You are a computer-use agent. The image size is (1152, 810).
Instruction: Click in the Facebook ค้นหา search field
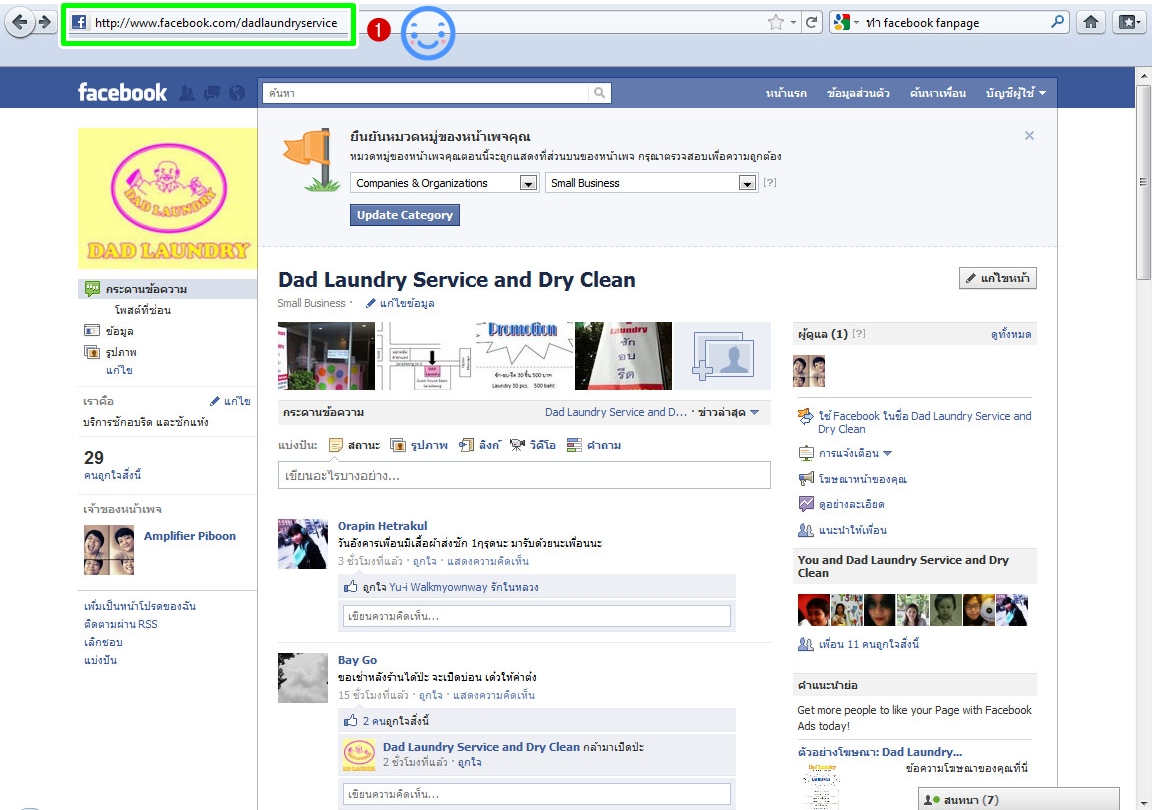[x=425, y=93]
